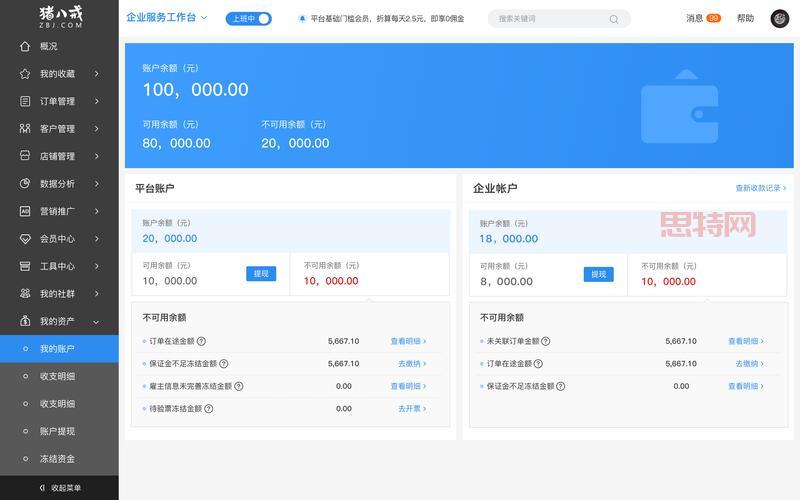Click total 账户余额 100，000.00
The height and width of the screenshot is (500, 800).
[195, 90]
